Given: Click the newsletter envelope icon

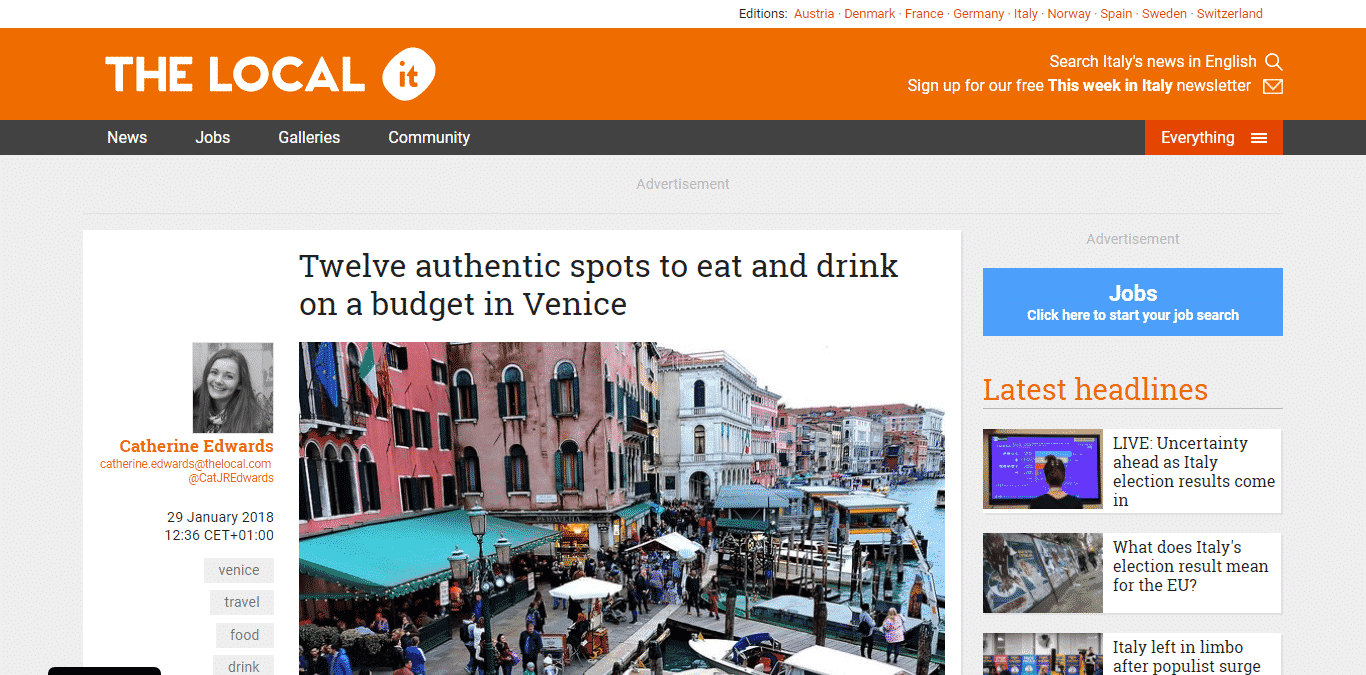Looking at the screenshot, I should pos(1273,86).
